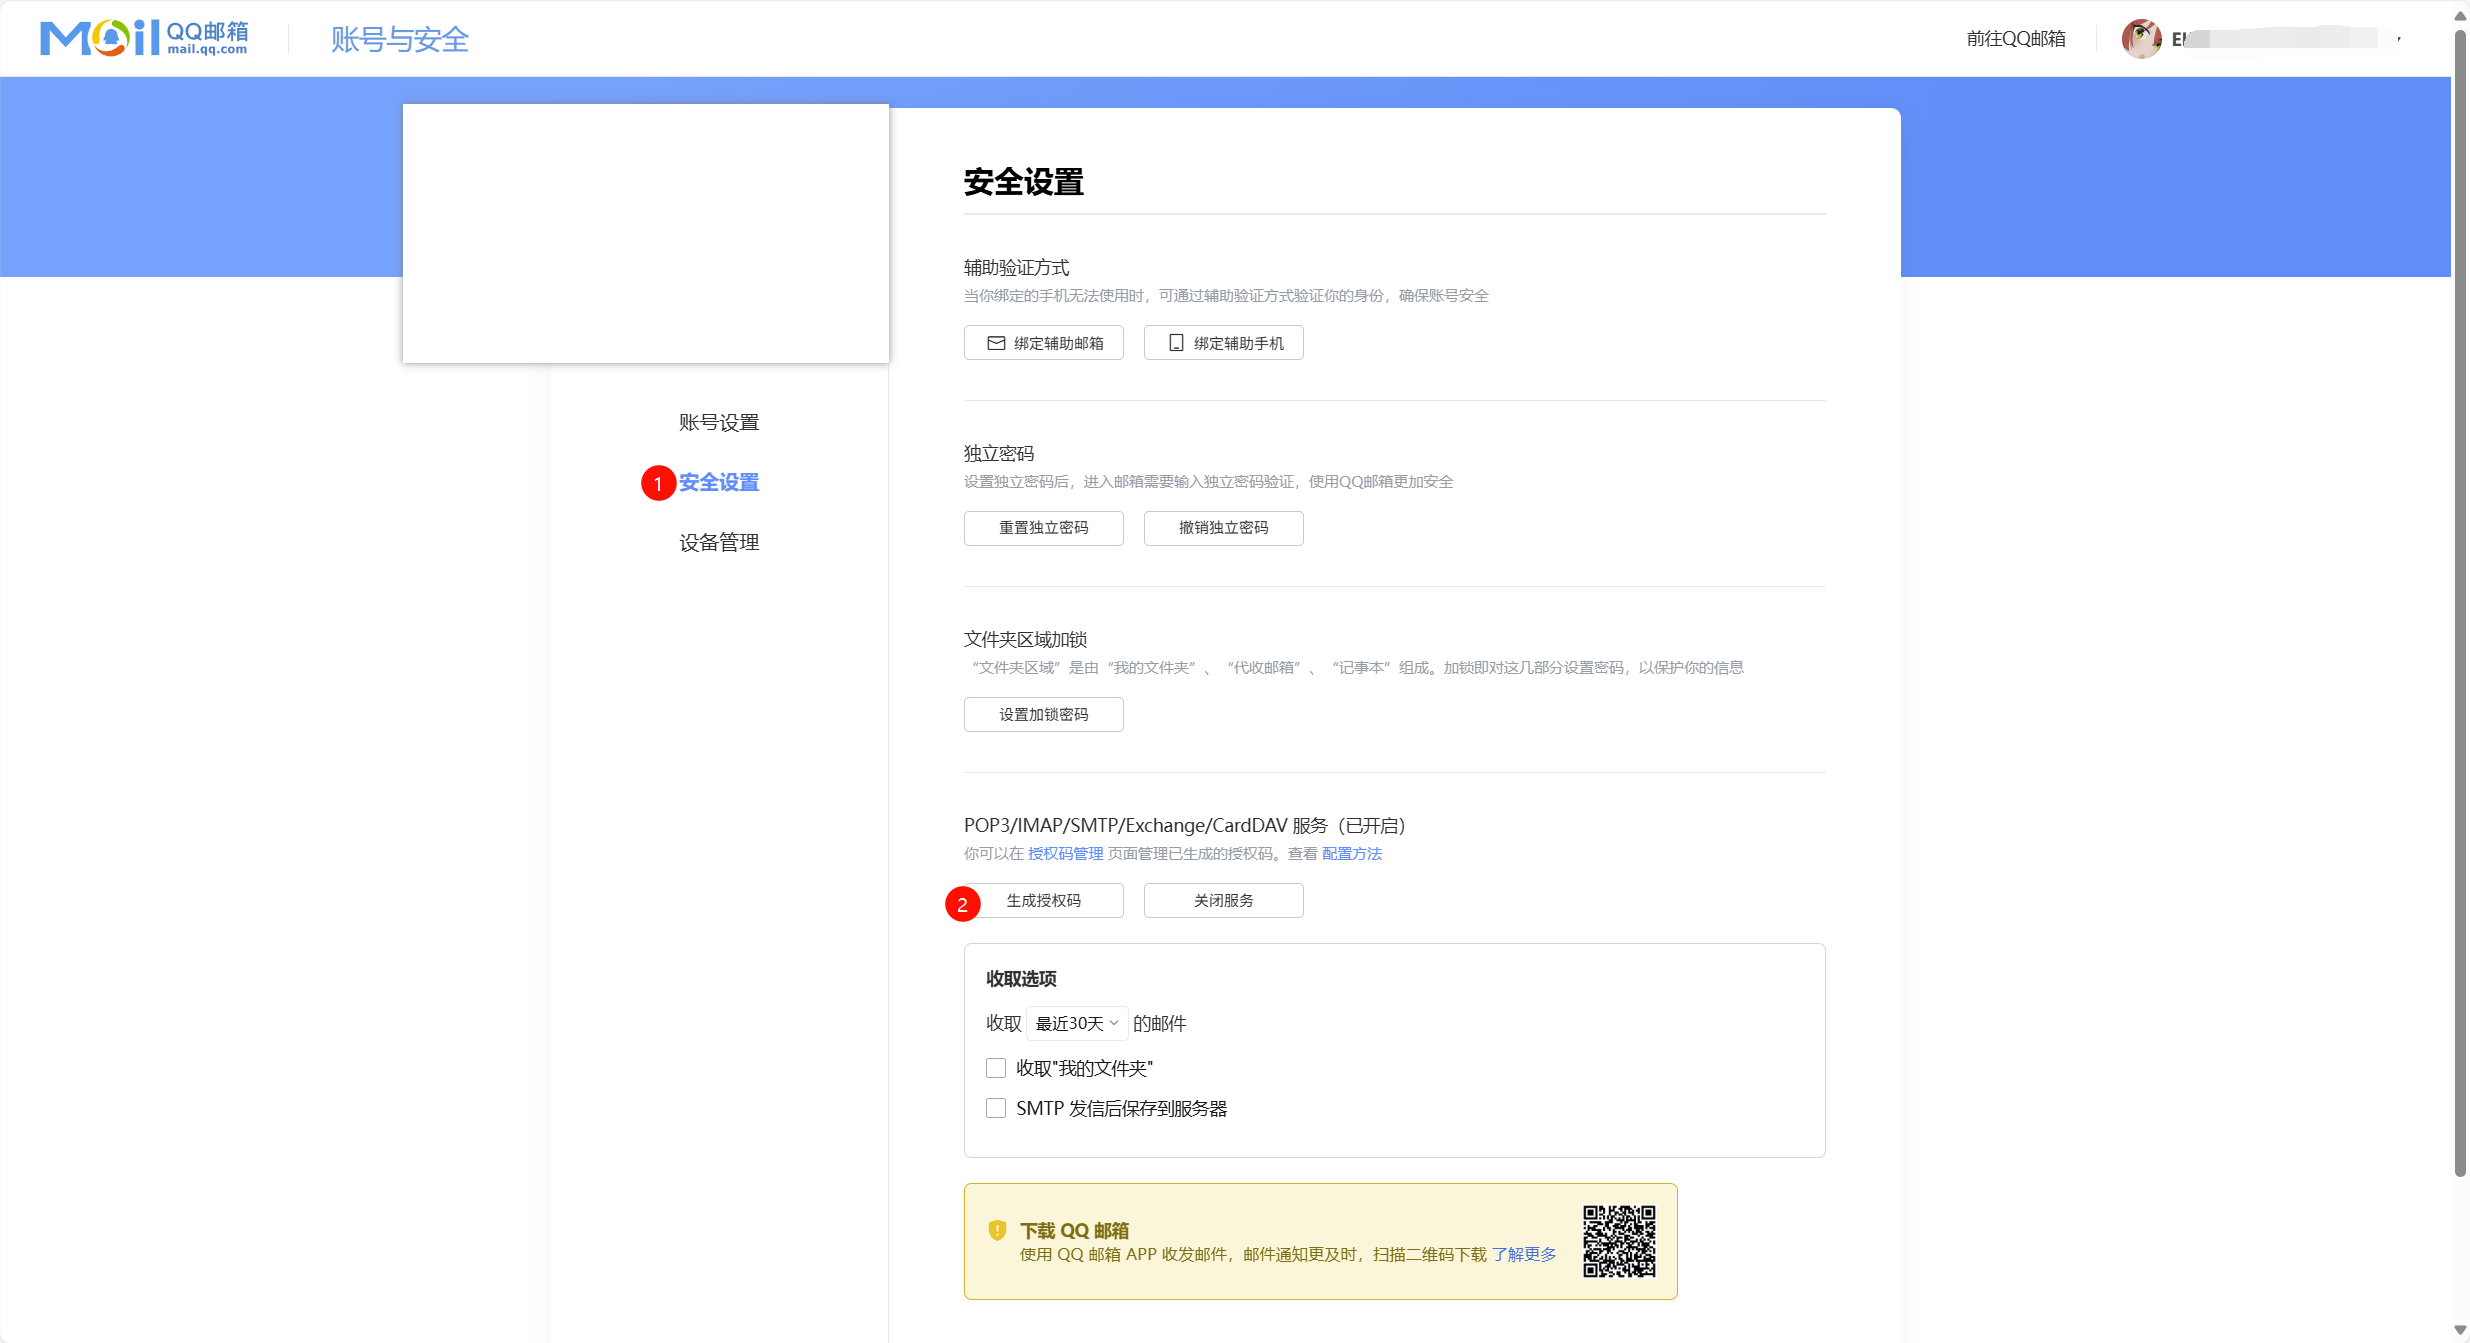The width and height of the screenshot is (2470, 1343).
Task: Click the envelope icon for binding backup email
Action: (x=996, y=343)
